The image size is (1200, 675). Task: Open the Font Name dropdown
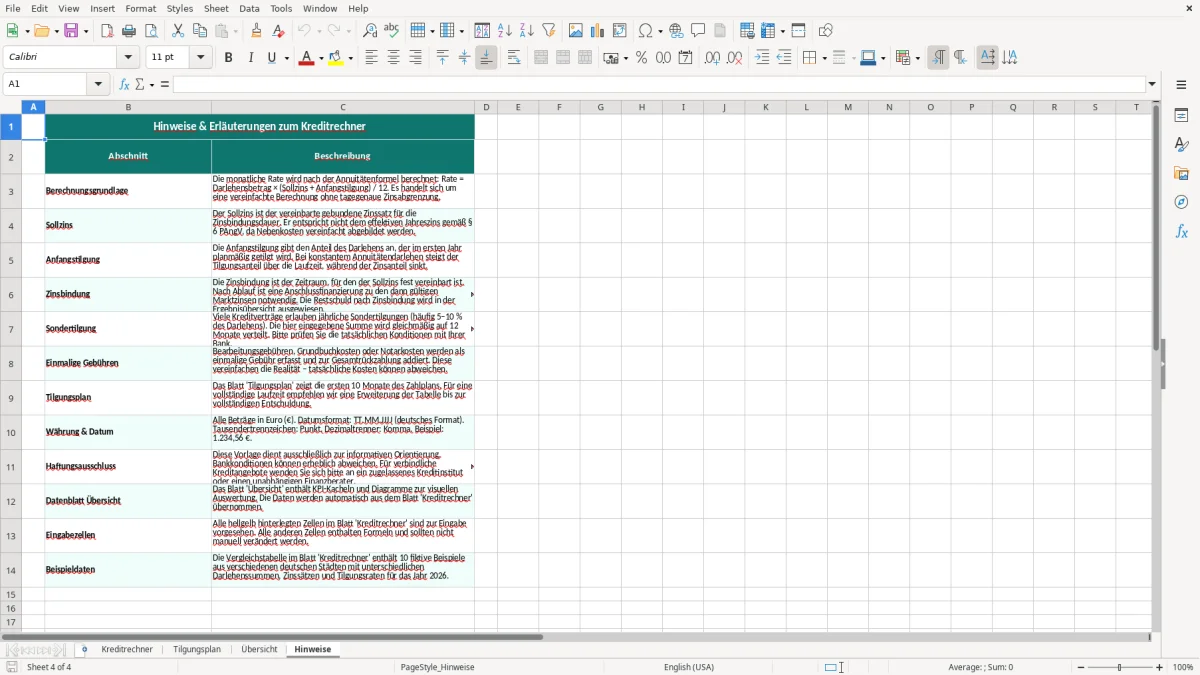point(129,58)
